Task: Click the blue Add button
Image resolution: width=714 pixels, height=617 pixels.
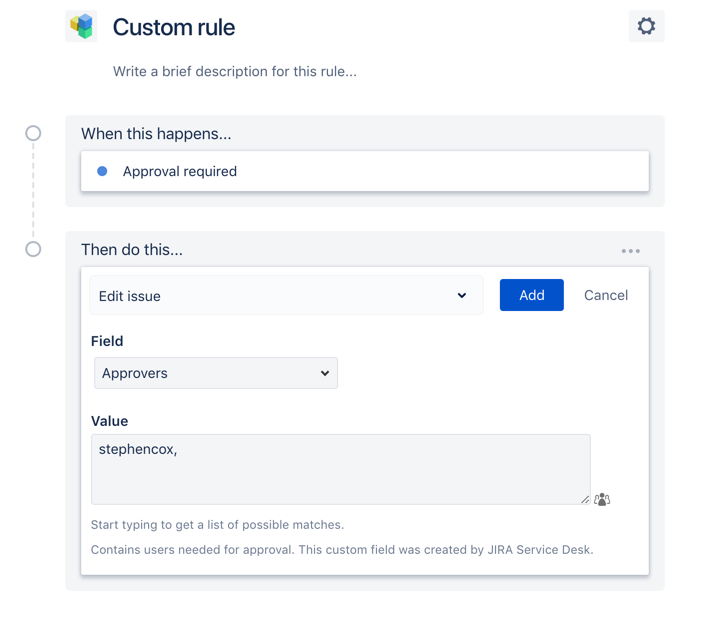Action: tap(531, 295)
